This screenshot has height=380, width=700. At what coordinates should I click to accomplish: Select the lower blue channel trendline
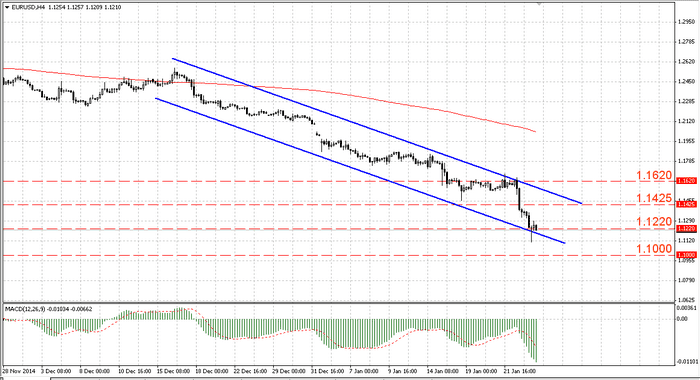(x=360, y=171)
